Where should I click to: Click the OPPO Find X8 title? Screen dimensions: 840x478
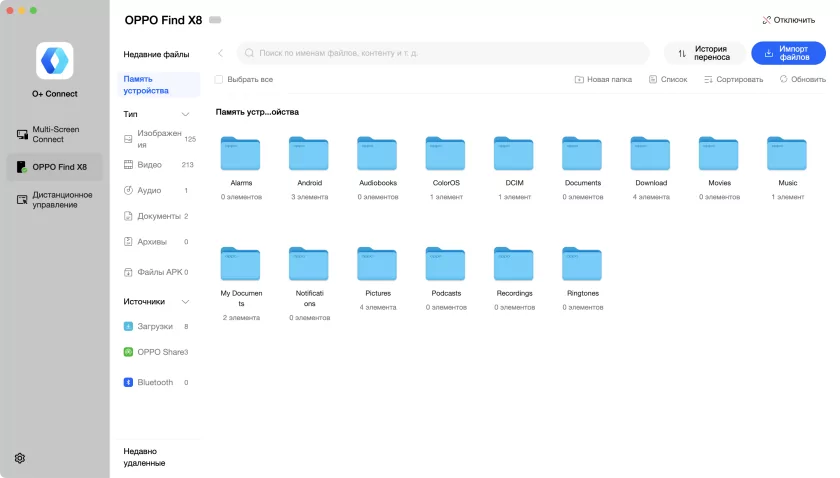click(x=163, y=20)
